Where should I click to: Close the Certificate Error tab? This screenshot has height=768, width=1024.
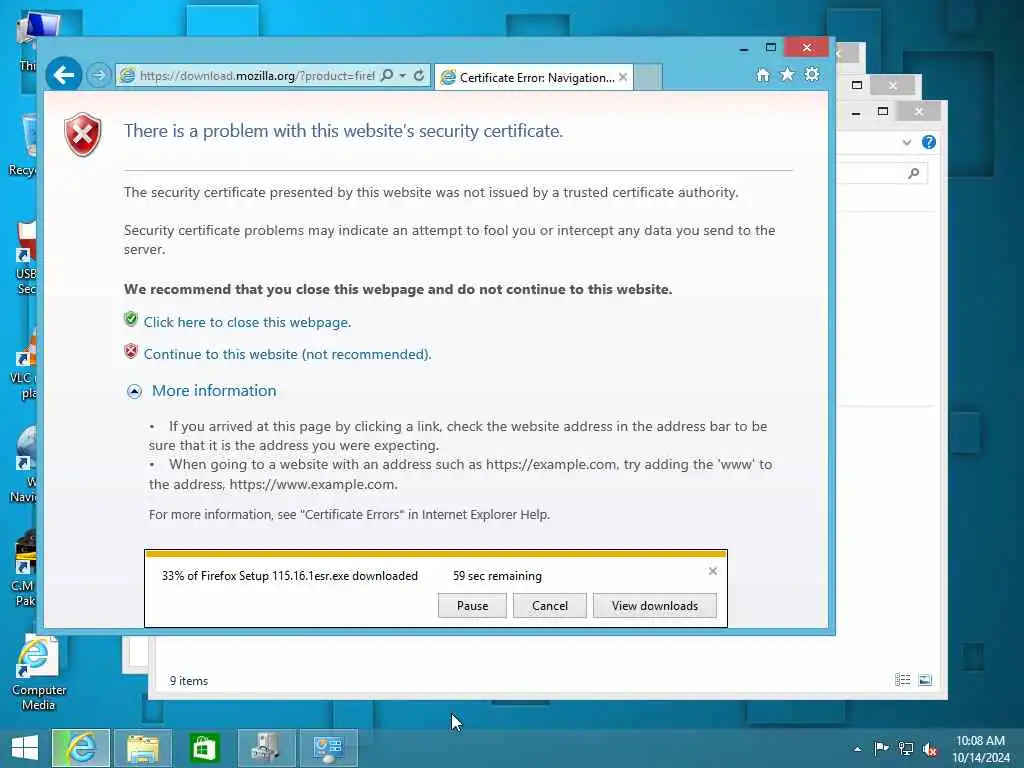coord(623,77)
